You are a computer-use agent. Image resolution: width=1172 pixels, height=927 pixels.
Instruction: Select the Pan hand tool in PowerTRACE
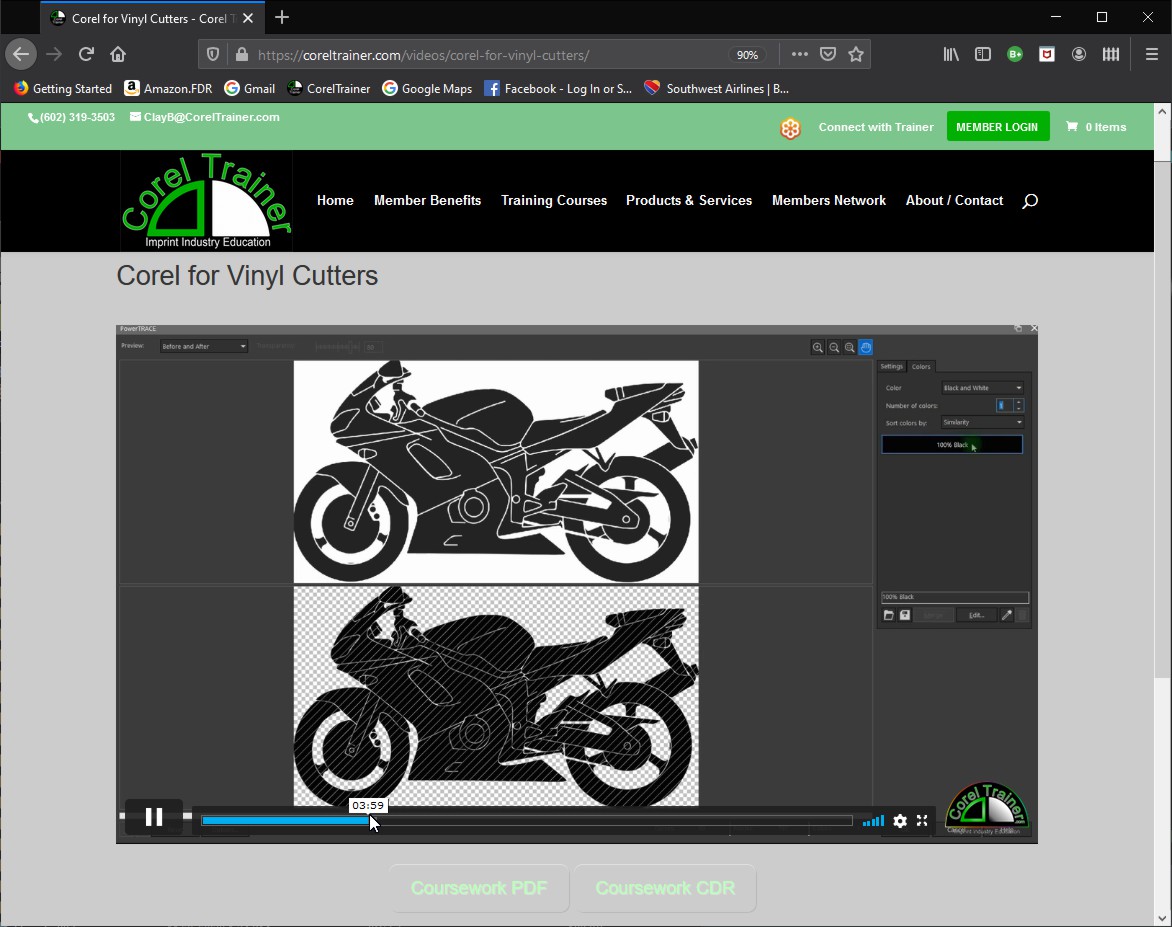click(866, 347)
